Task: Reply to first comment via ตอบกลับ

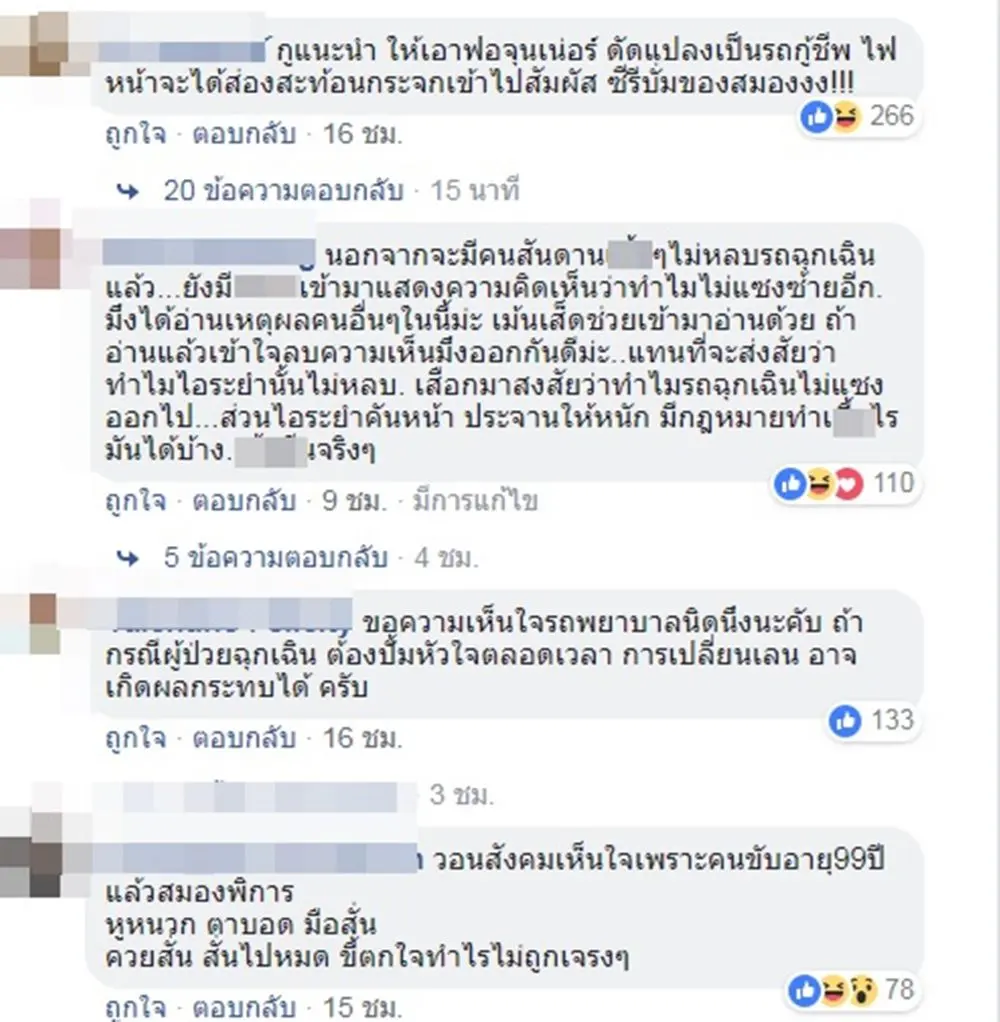Action: click(244, 135)
